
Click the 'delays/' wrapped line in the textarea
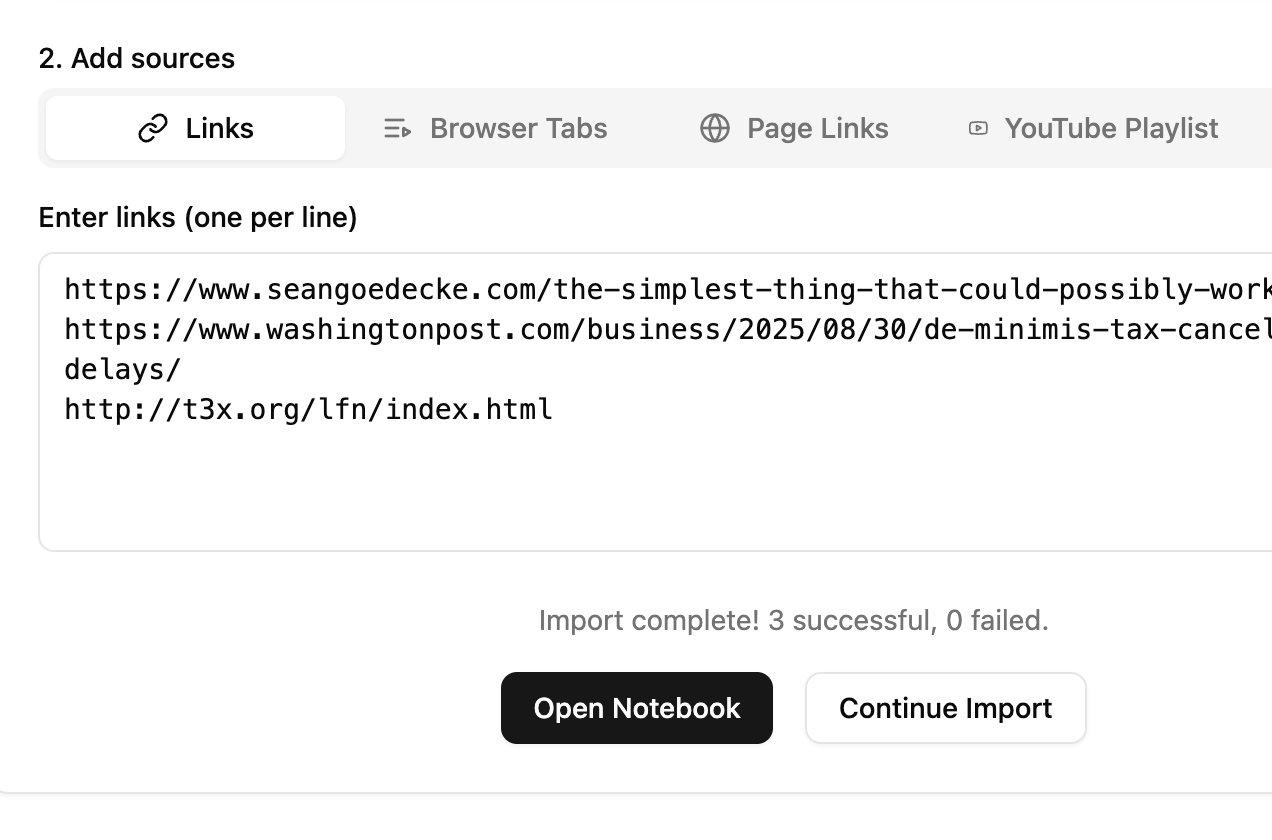(x=122, y=370)
